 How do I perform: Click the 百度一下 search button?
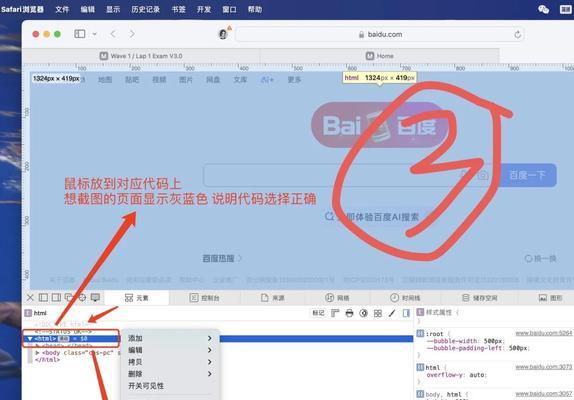[x=528, y=175]
